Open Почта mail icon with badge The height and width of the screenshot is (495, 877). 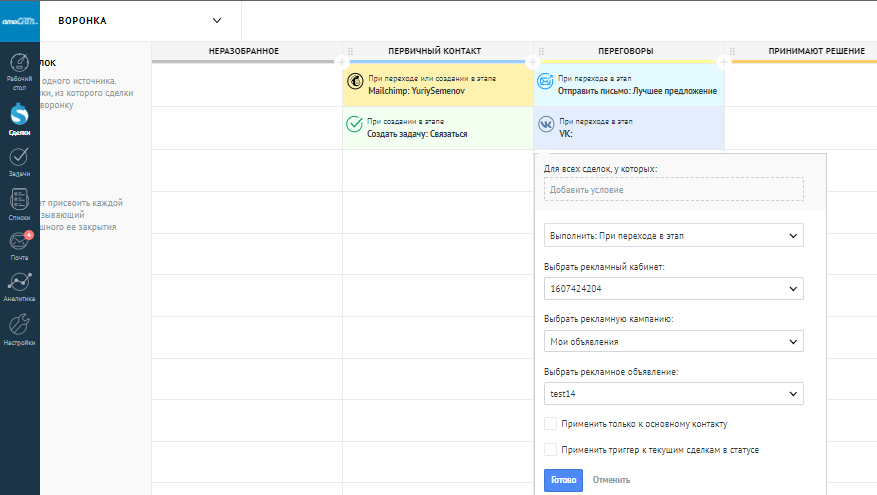(x=19, y=244)
